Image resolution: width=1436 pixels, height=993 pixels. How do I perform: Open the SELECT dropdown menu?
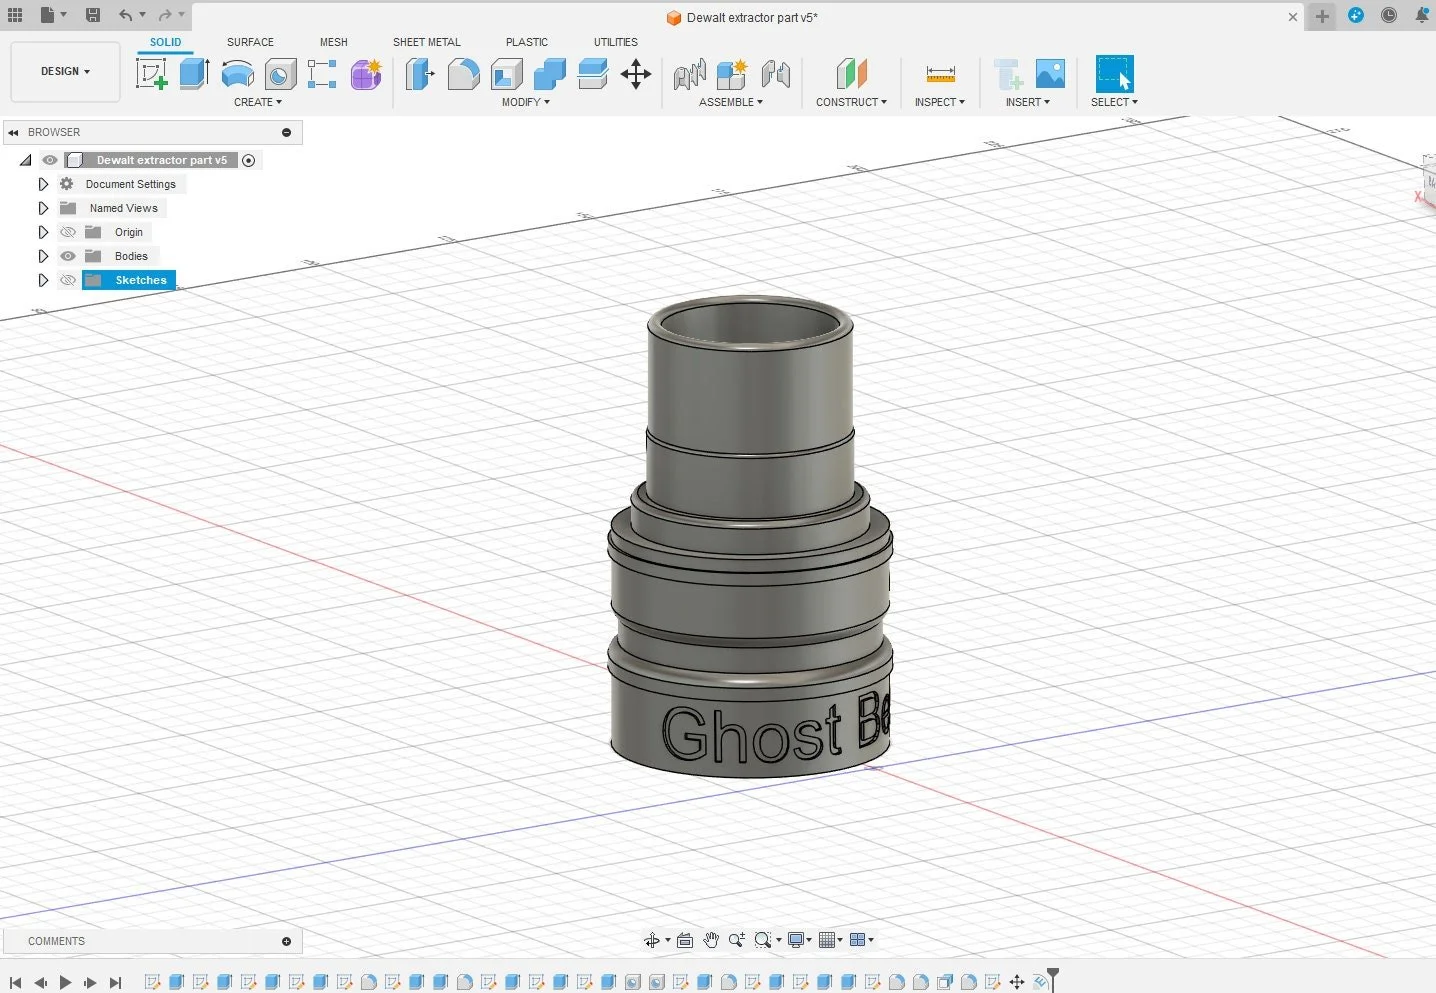1114,102
